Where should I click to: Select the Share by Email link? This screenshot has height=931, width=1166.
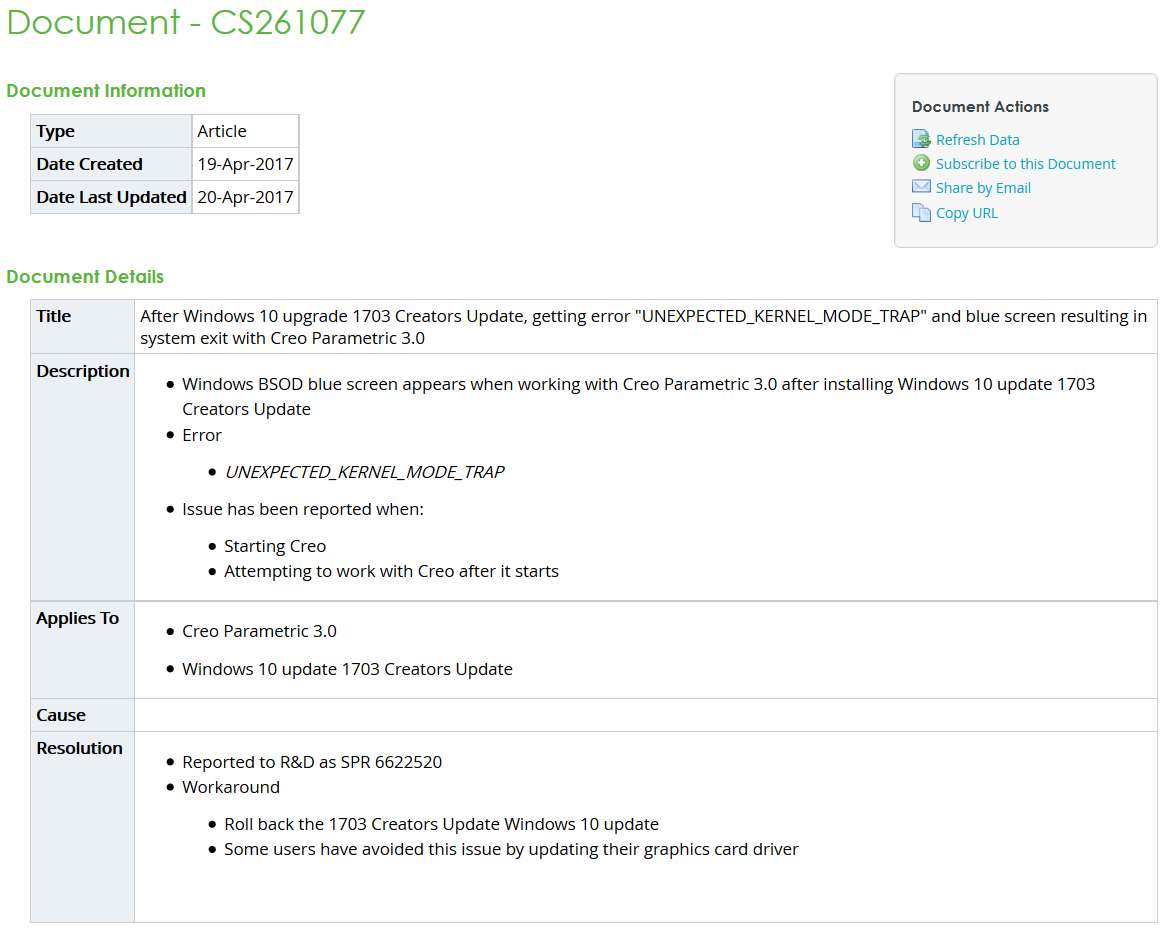click(x=983, y=188)
